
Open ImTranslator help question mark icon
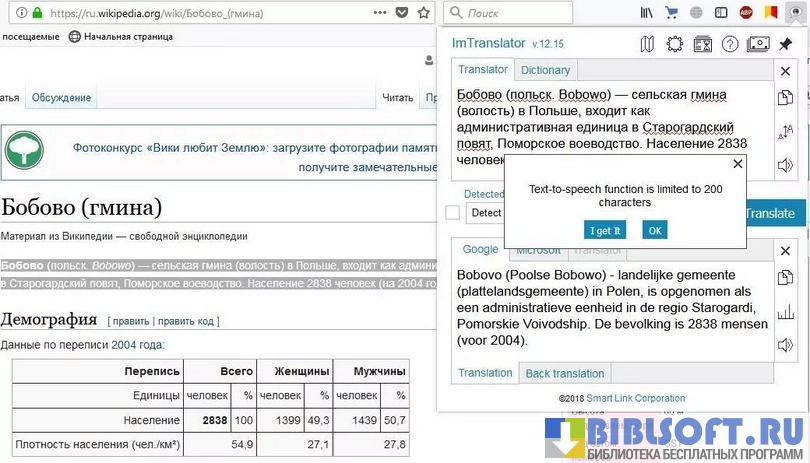click(x=730, y=44)
